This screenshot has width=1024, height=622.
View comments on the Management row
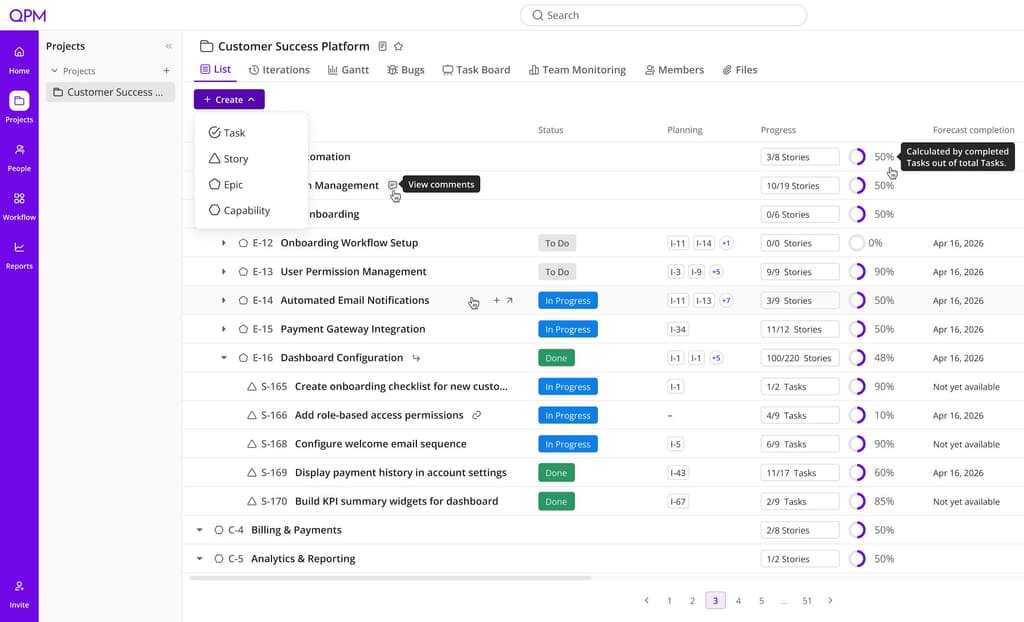click(392, 185)
